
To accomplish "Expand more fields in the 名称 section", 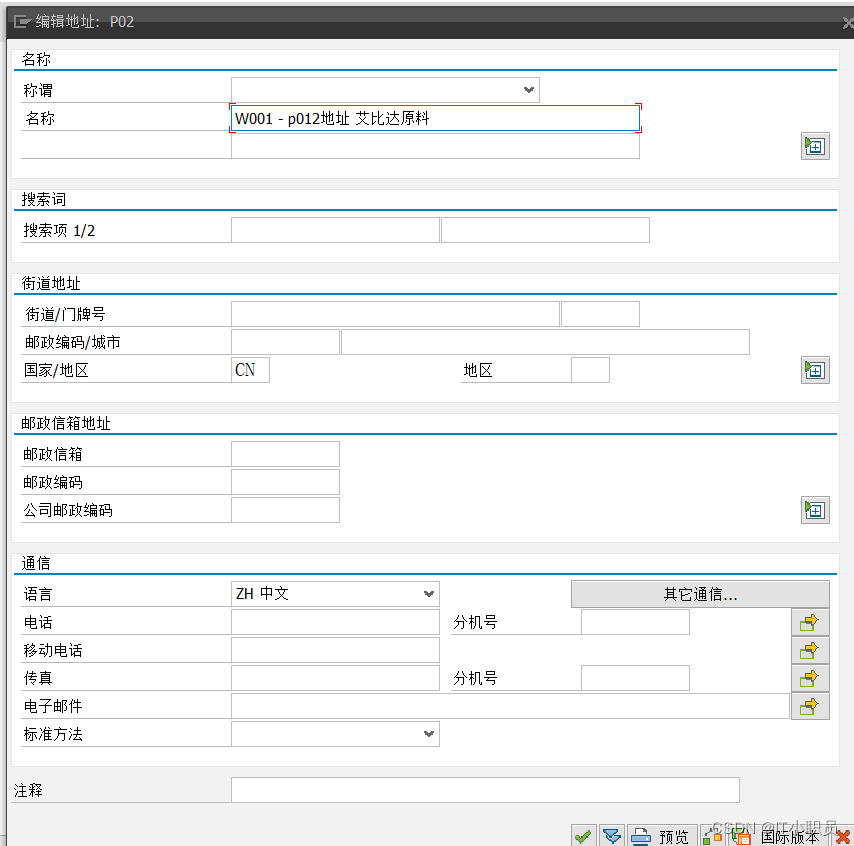I will pos(815,146).
